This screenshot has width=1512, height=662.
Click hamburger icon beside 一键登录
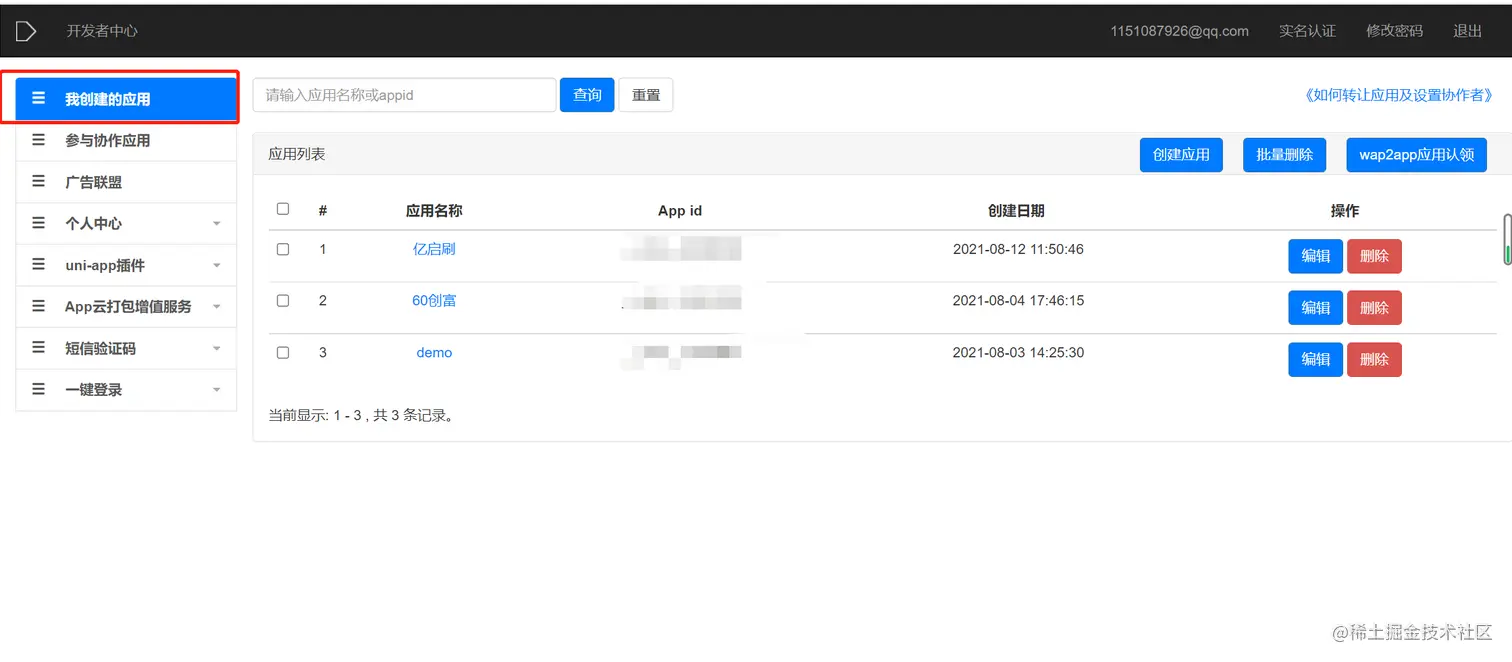39,389
